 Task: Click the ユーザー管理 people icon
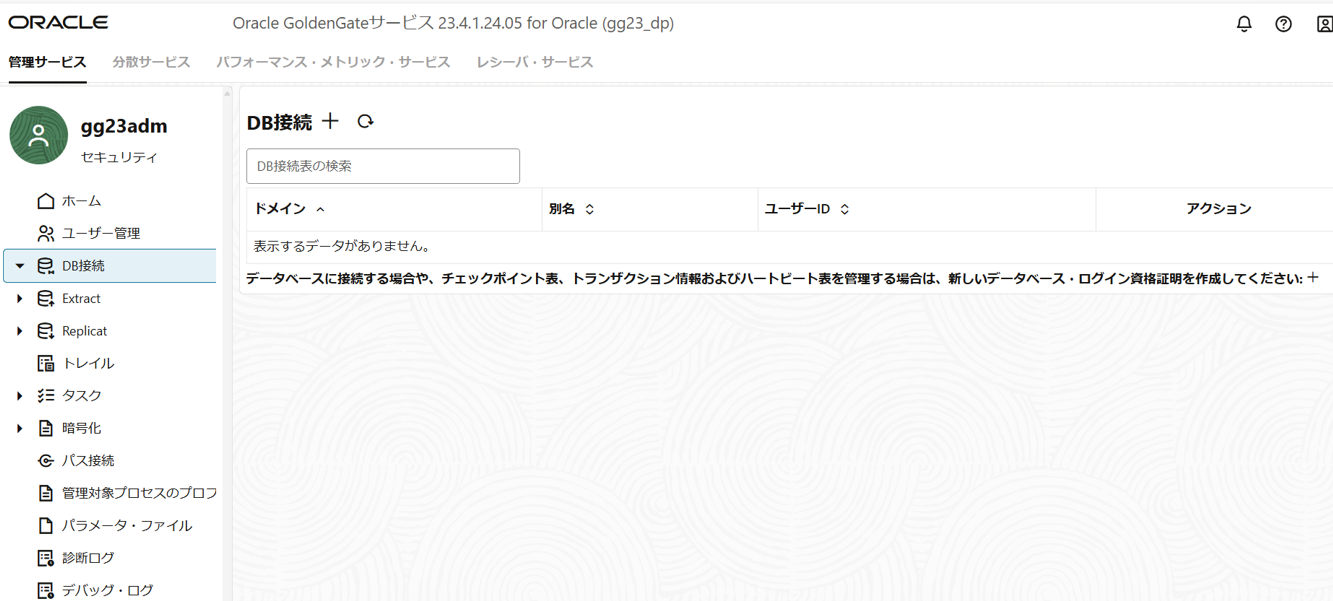point(45,233)
